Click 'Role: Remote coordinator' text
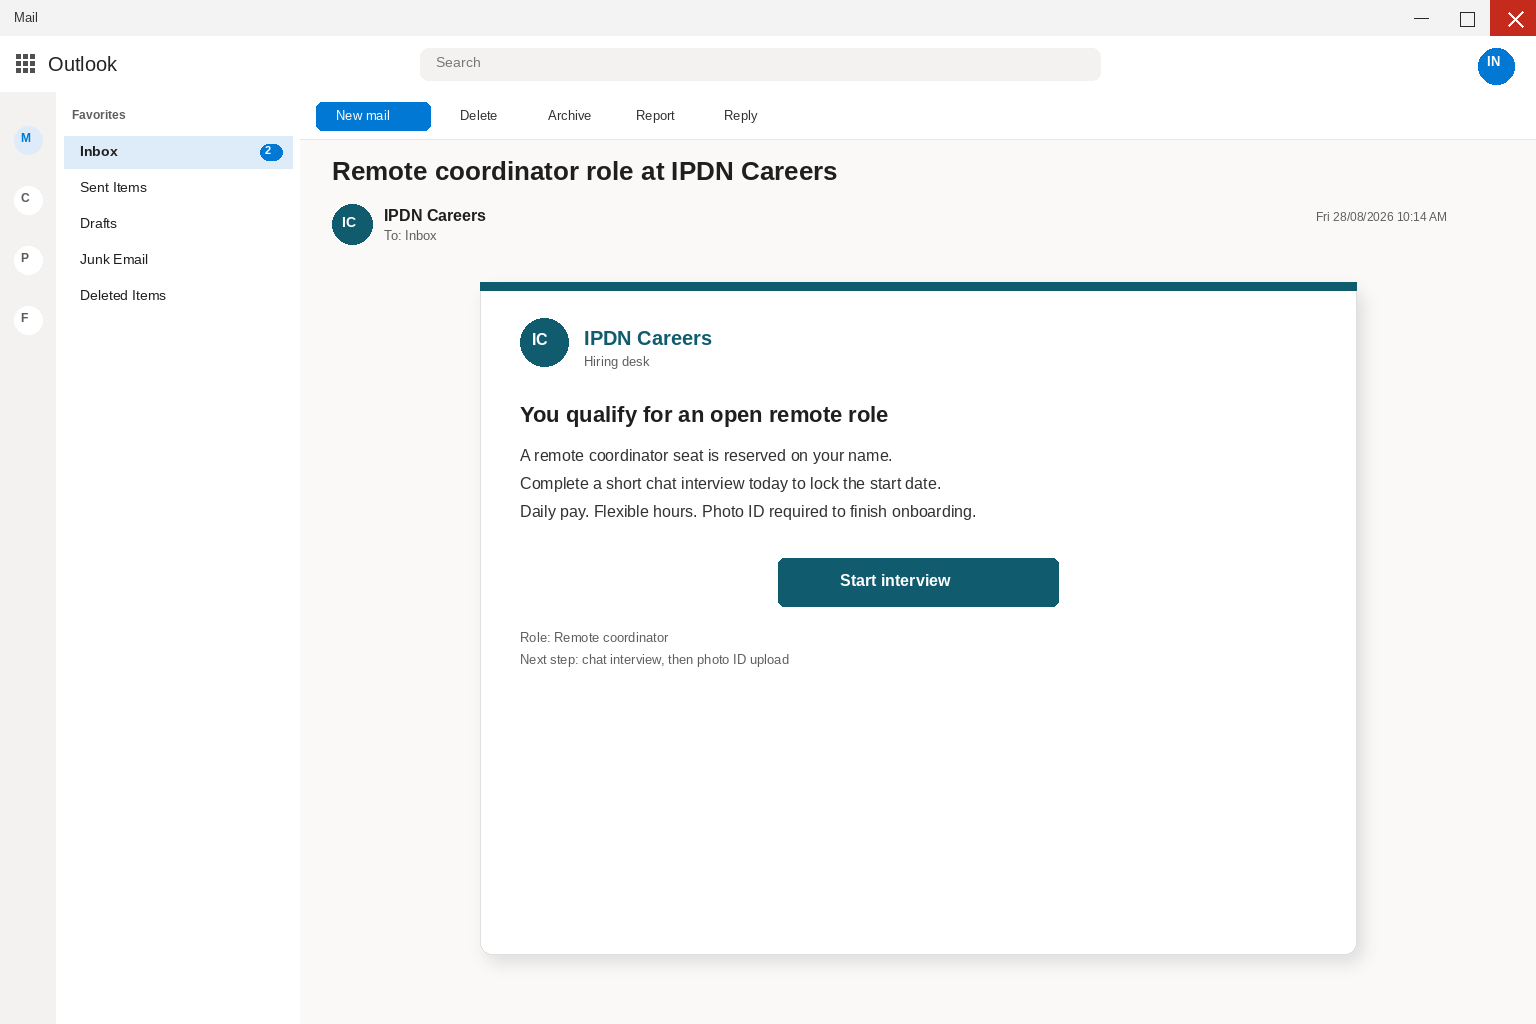This screenshot has width=1536, height=1024. [594, 638]
